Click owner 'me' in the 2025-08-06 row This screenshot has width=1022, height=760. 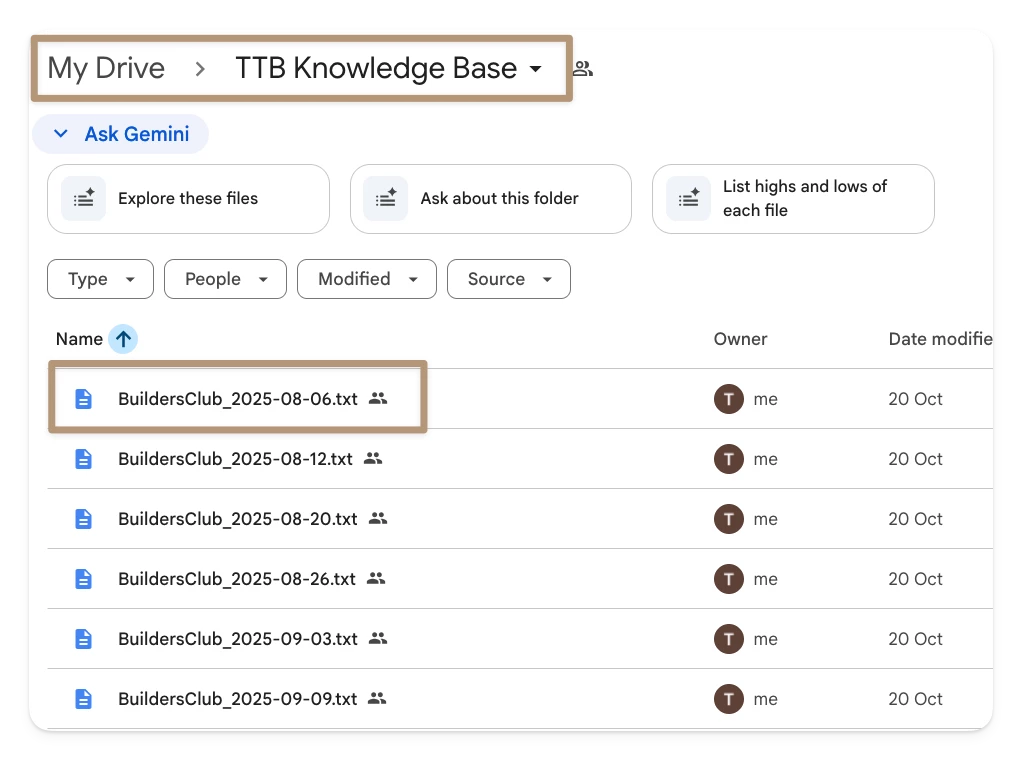pos(766,399)
